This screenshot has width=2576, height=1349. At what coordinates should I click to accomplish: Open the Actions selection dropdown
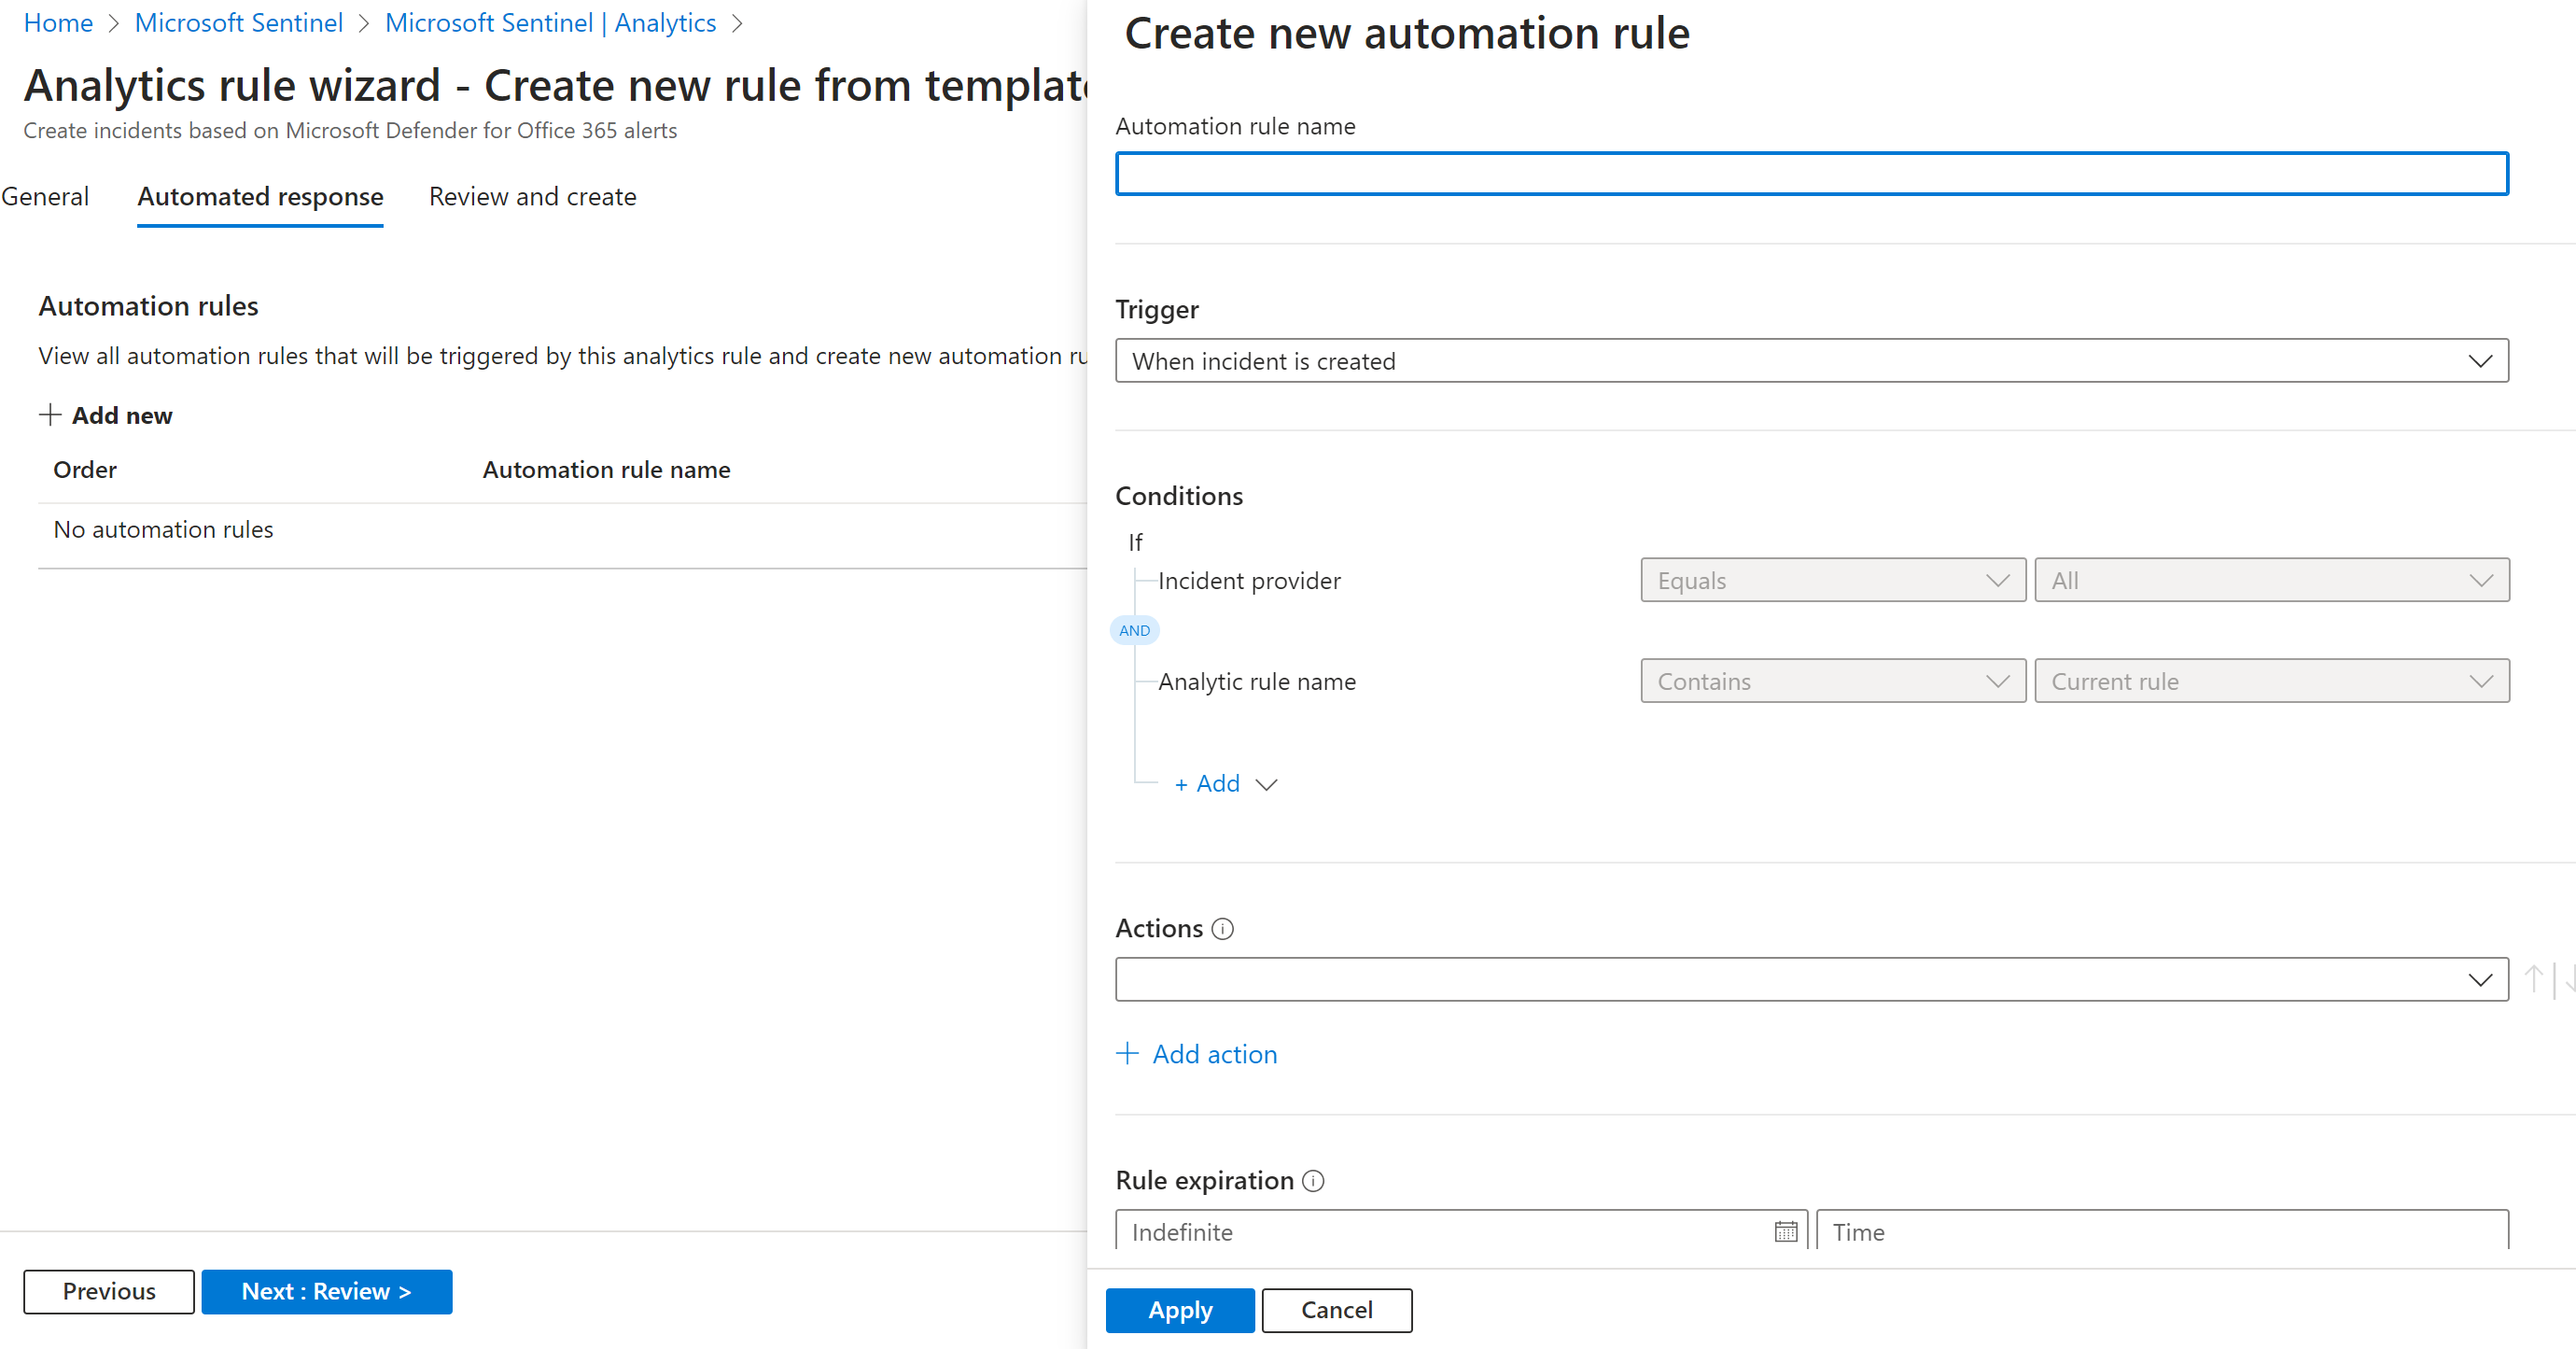(x=1811, y=979)
